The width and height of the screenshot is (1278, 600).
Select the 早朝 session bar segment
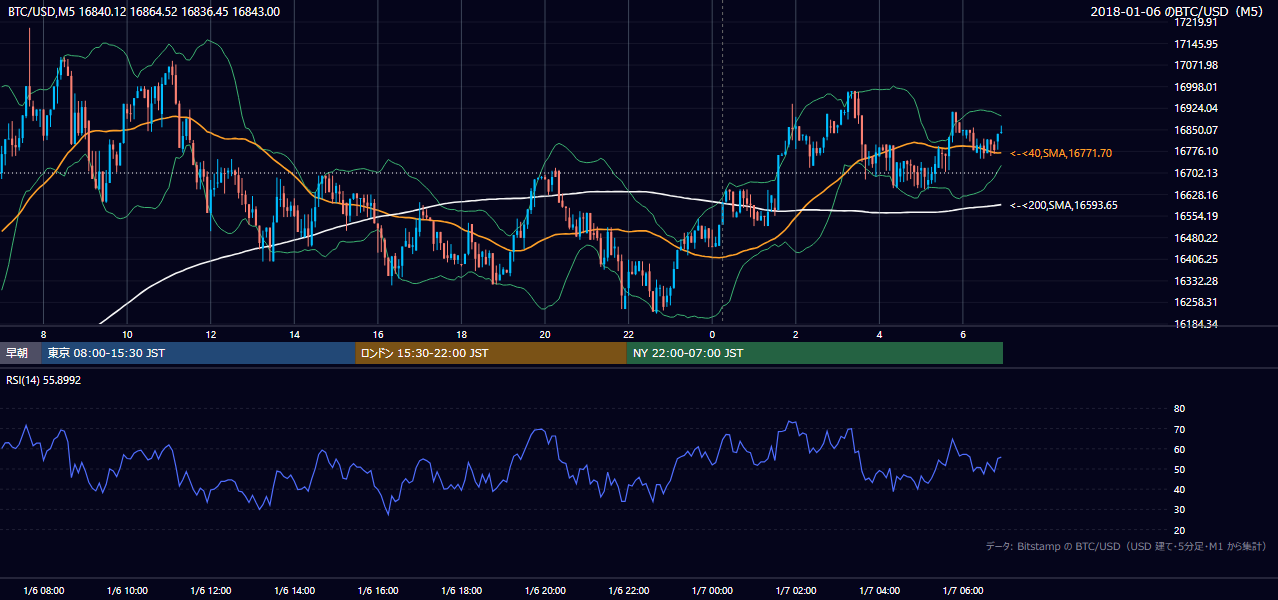[21, 353]
